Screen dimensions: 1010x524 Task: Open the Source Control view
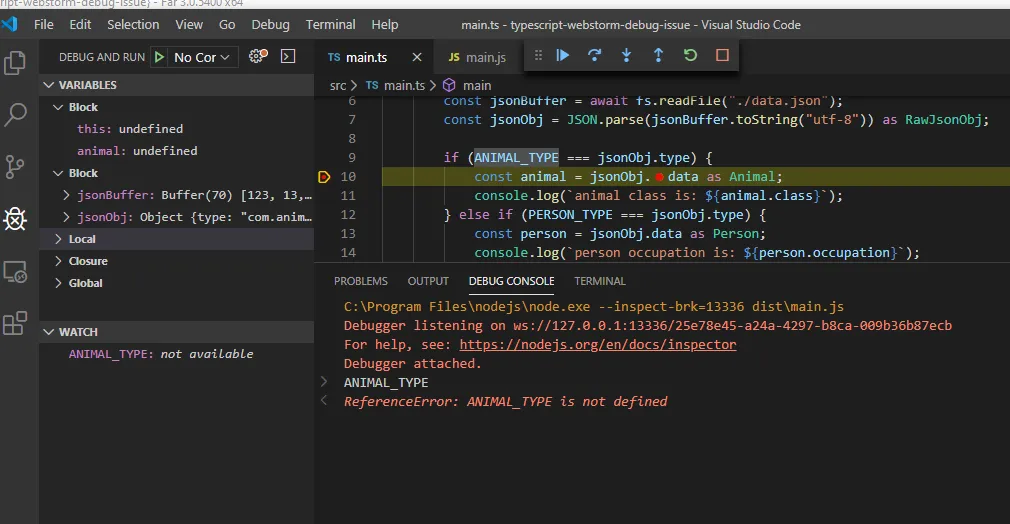[x=15, y=166]
